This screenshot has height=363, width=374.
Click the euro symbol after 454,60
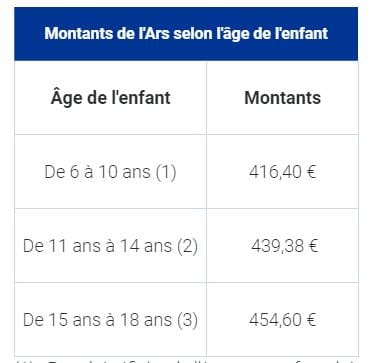pyautogui.click(x=311, y=320)
